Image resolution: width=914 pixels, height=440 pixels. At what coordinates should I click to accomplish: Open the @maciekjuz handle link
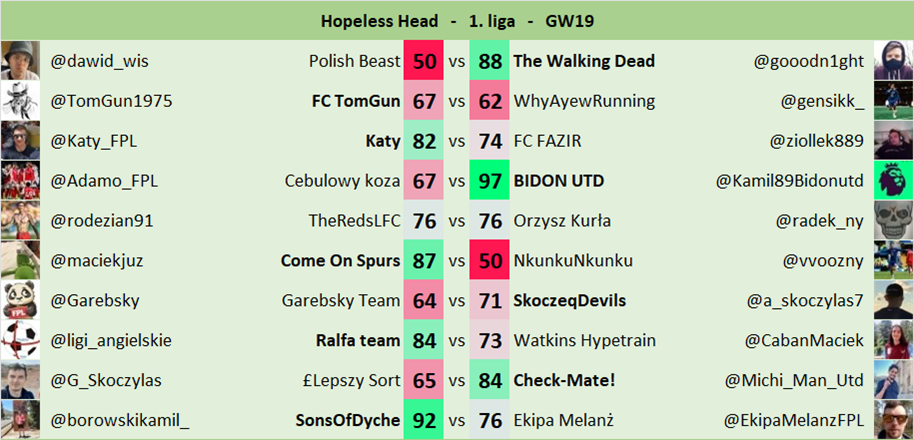point(97,261)
